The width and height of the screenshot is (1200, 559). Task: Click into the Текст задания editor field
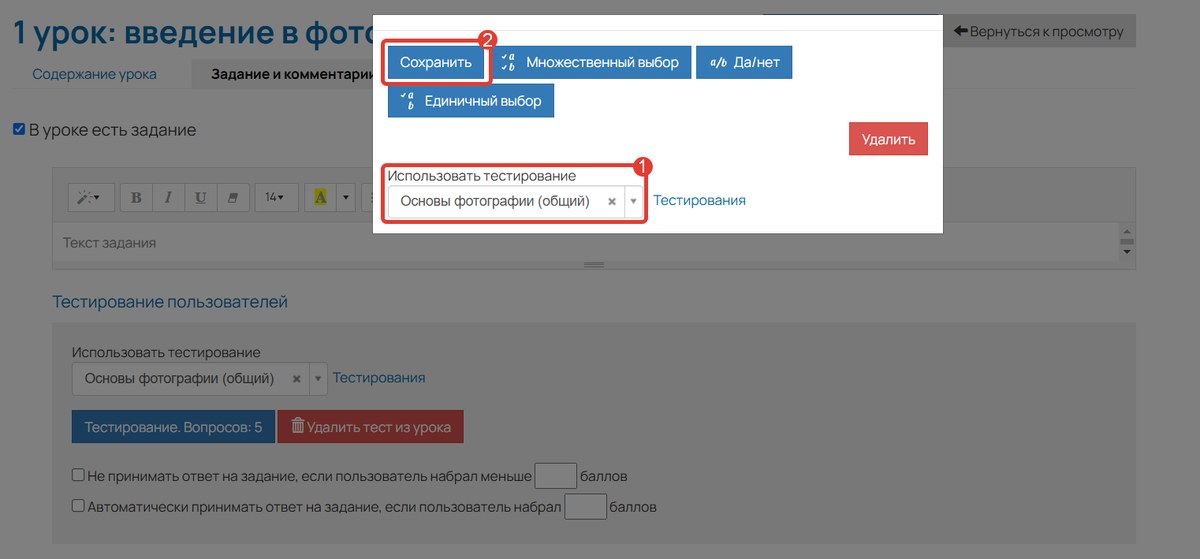point(585,242)
